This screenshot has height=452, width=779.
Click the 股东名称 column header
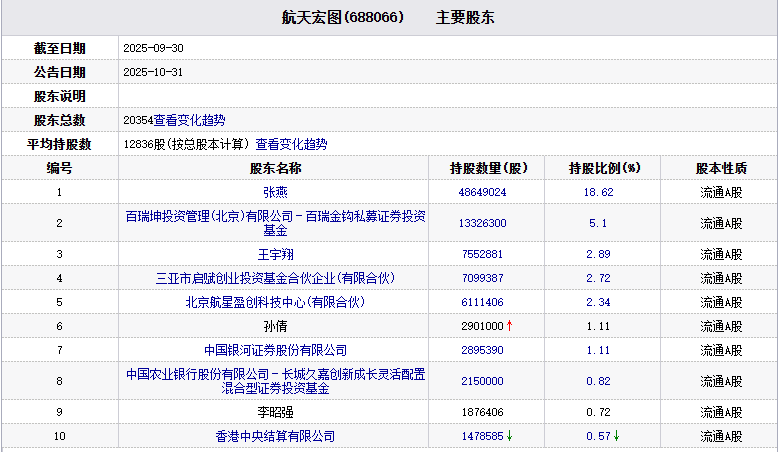pyautogui.click(x=275, y=168)
